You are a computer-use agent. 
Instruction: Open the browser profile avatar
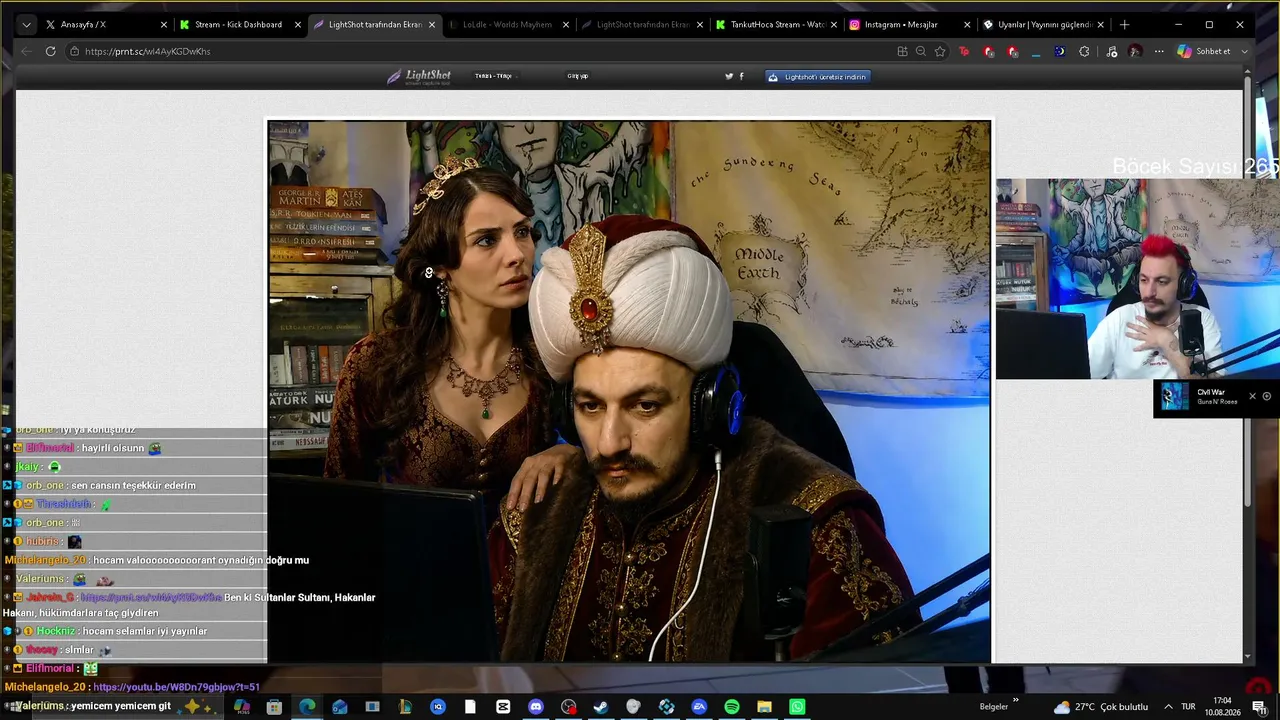tap(1135, 51)
